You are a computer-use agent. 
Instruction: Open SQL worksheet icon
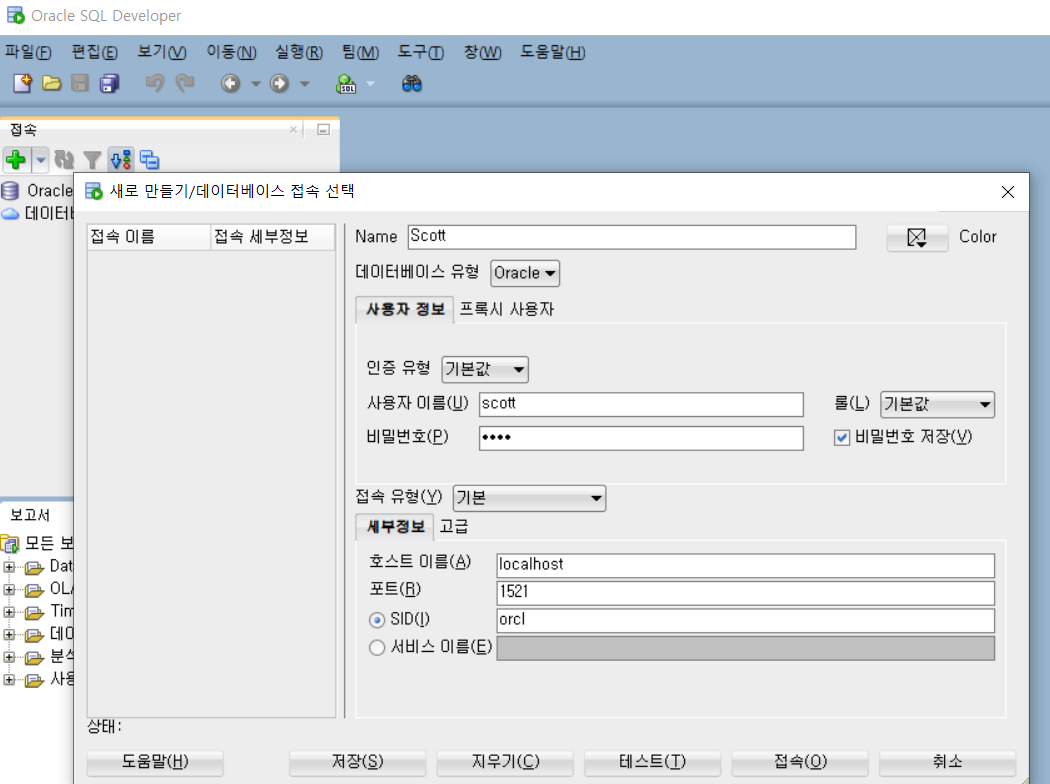coord(346,84)
